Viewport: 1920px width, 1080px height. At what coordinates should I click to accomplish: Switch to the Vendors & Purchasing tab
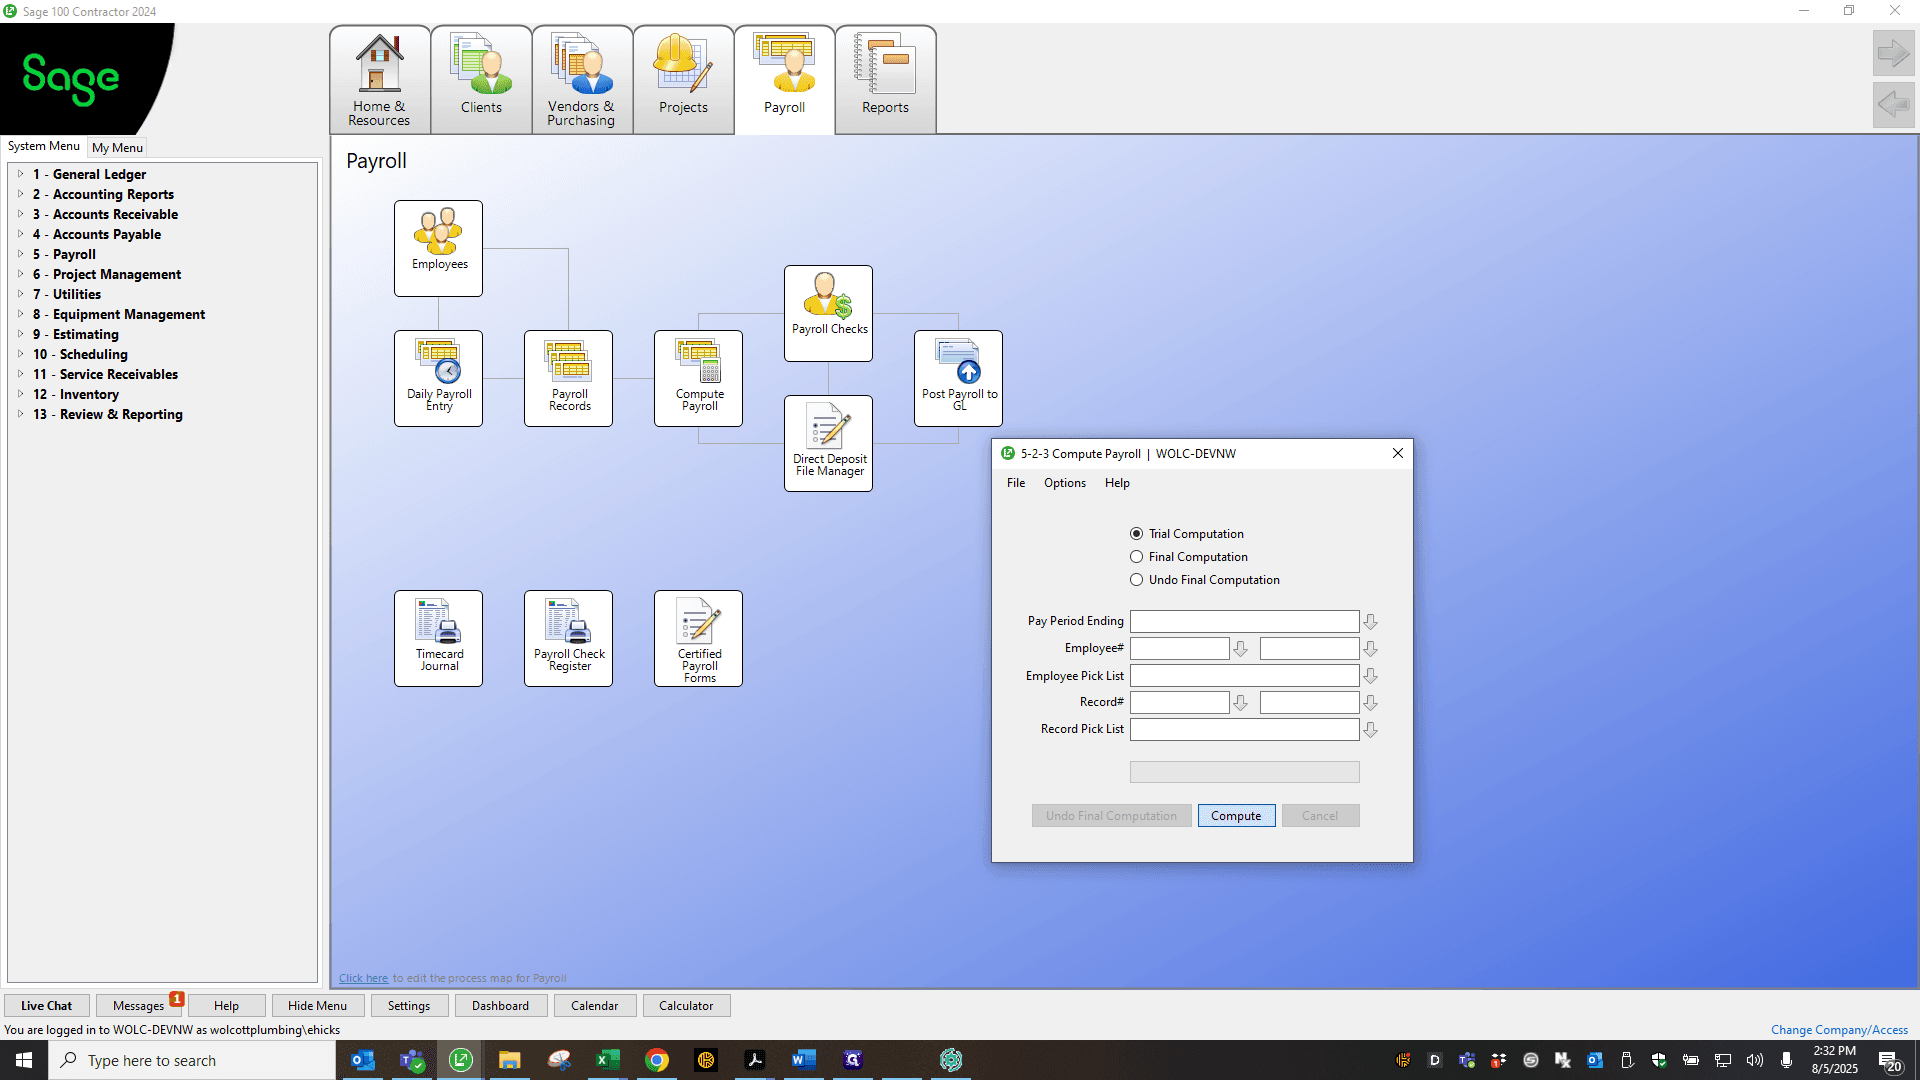tap(582, 80)
